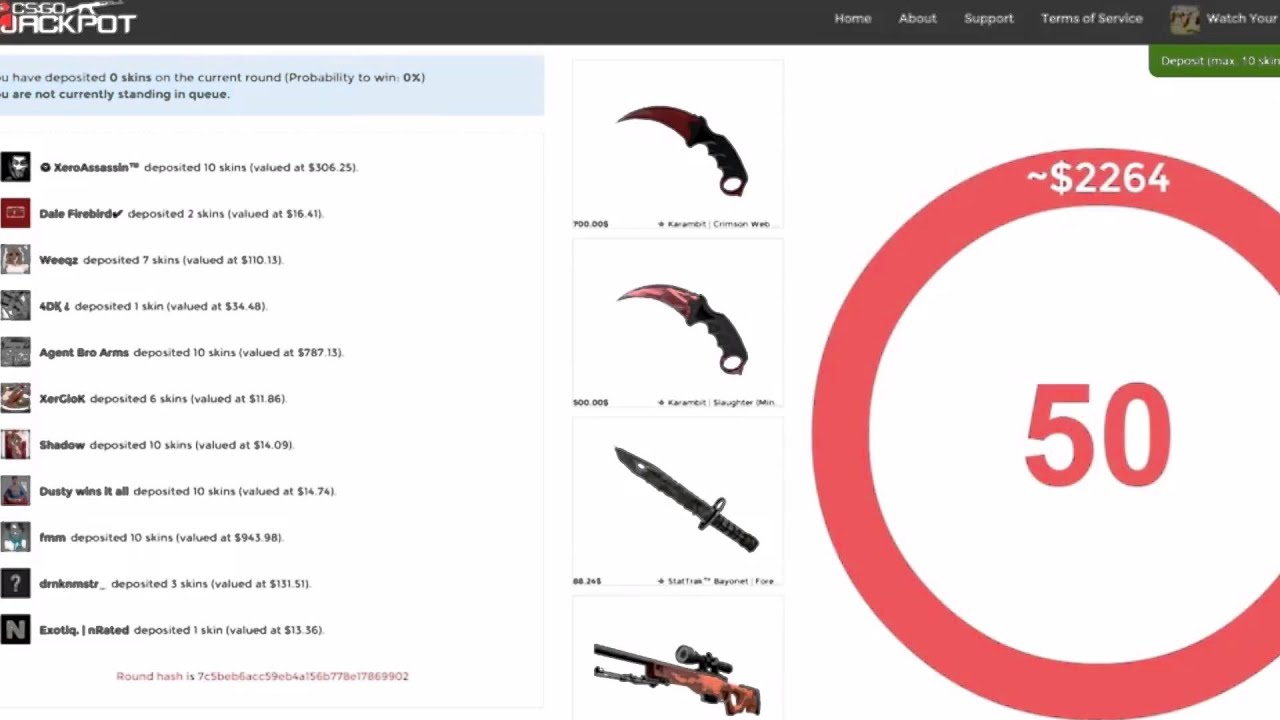This screenshot has height=720, width=1280.
Task: Click the 50 counter in the ring
Action: click(1097, 437)
